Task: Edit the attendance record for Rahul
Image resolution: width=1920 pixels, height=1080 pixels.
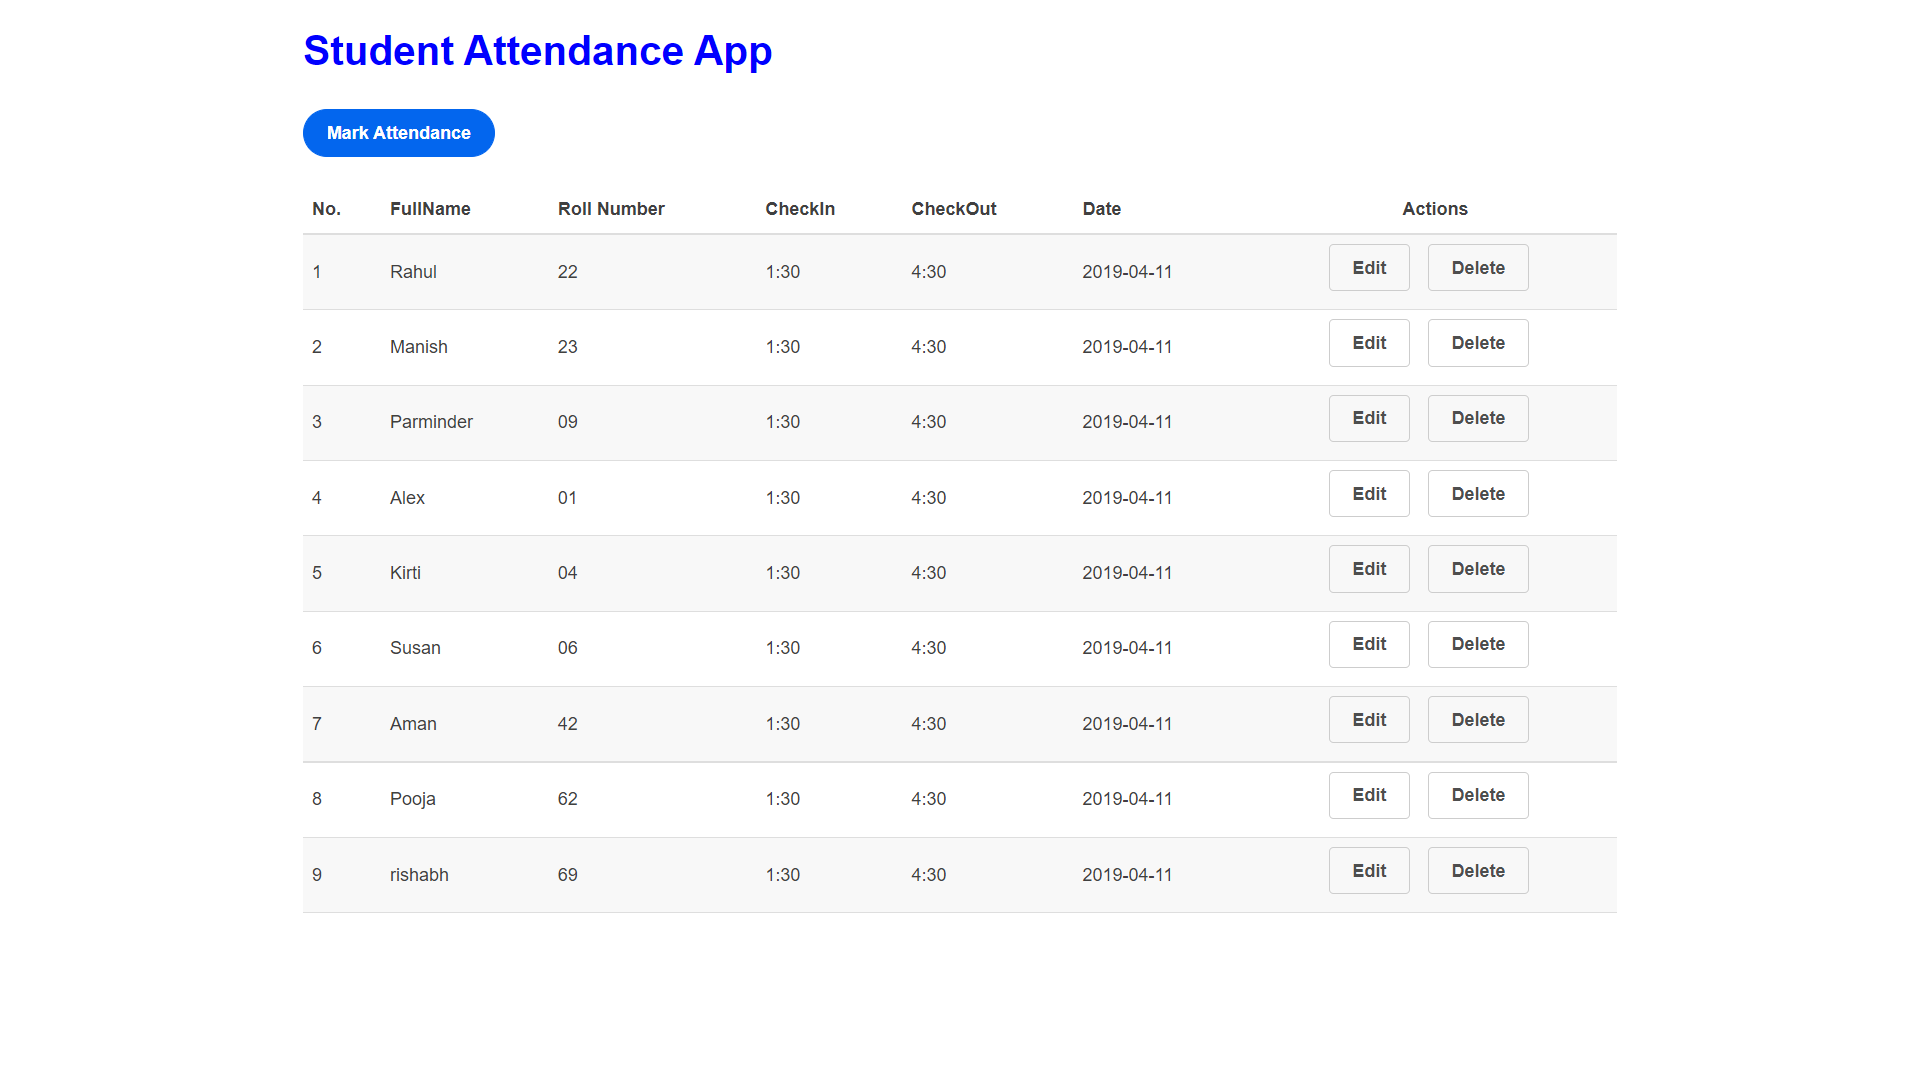Action: (1368, 267)
